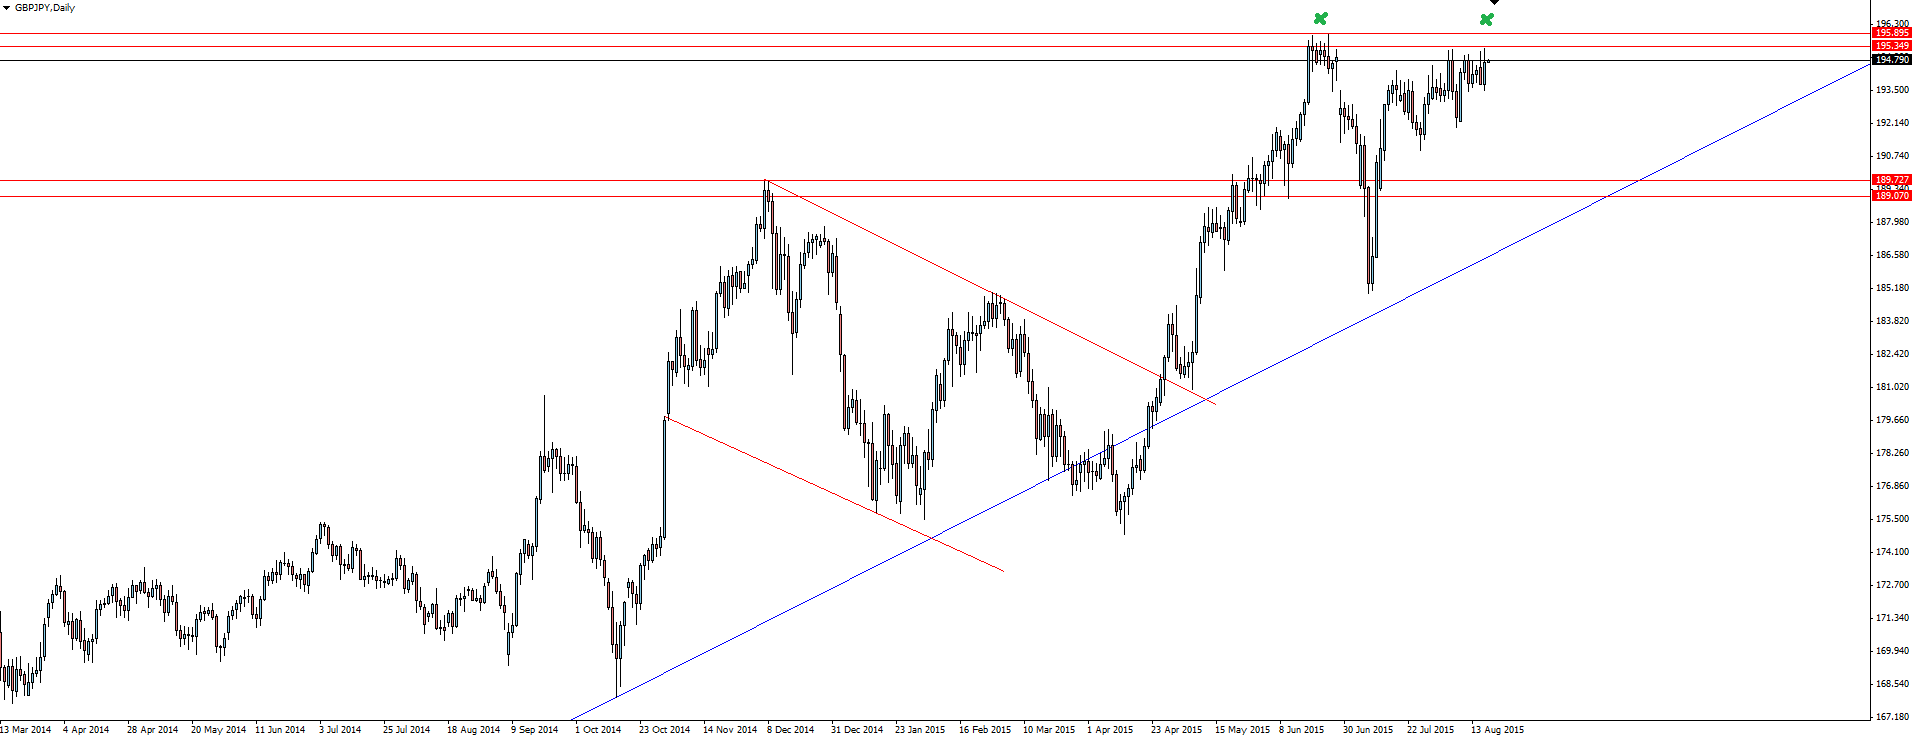The height and width of the screenshot is (737, 1912).
Task: Click the 181.020 price axis value
Action: point(1891,387)
